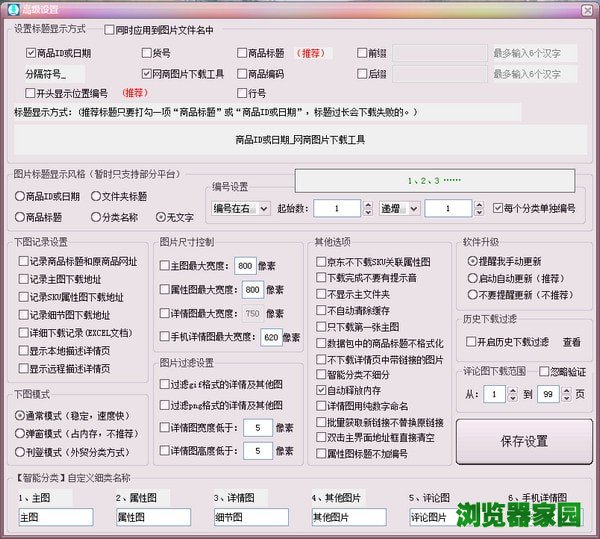The image size is (600, 539).
Task: Uncheck the 商品ID或日期 title checkbox
Action: tap(30, 53)
